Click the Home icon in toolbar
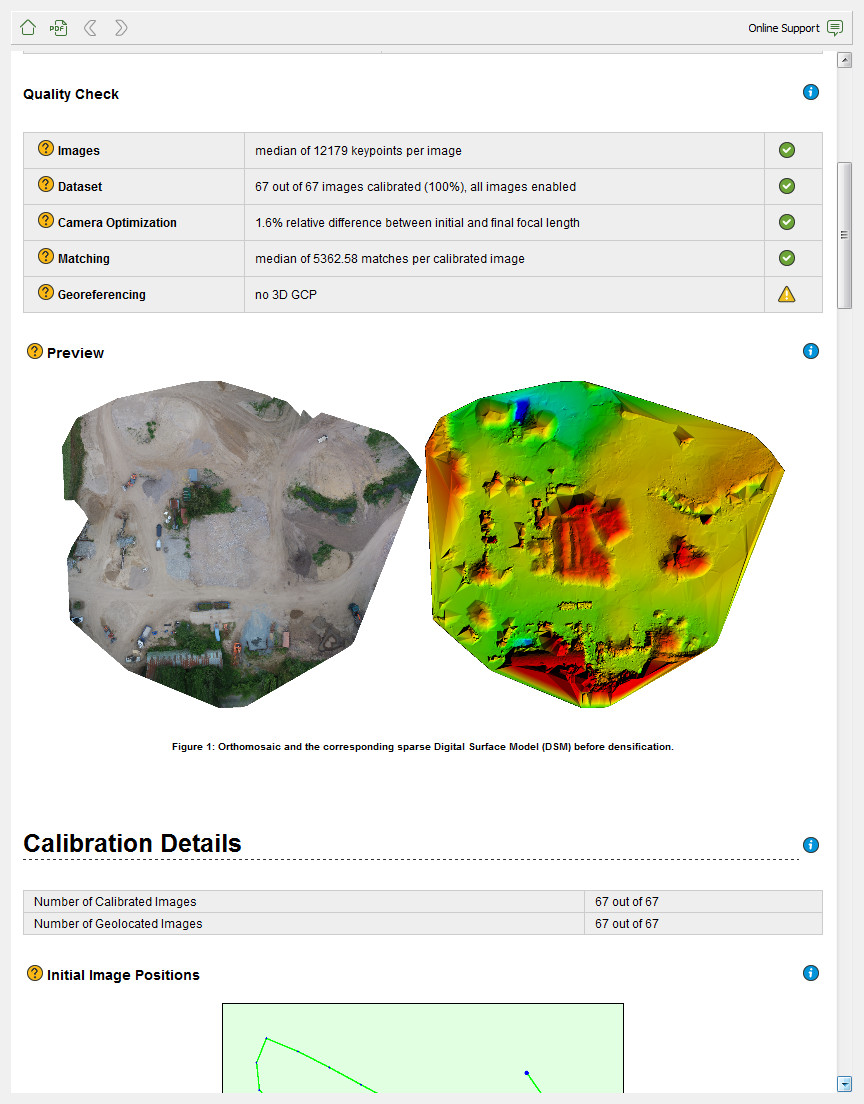 pos(28,28)
